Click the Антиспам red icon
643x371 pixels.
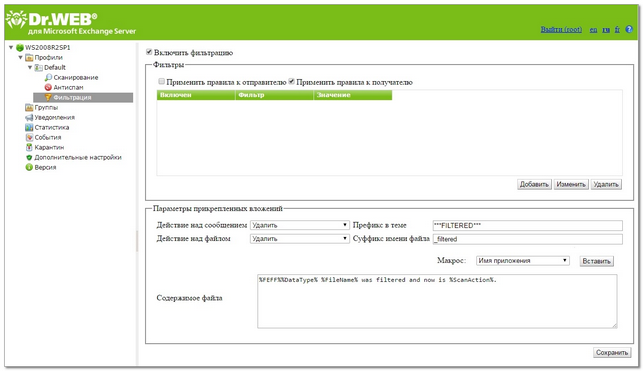(48, 87)
